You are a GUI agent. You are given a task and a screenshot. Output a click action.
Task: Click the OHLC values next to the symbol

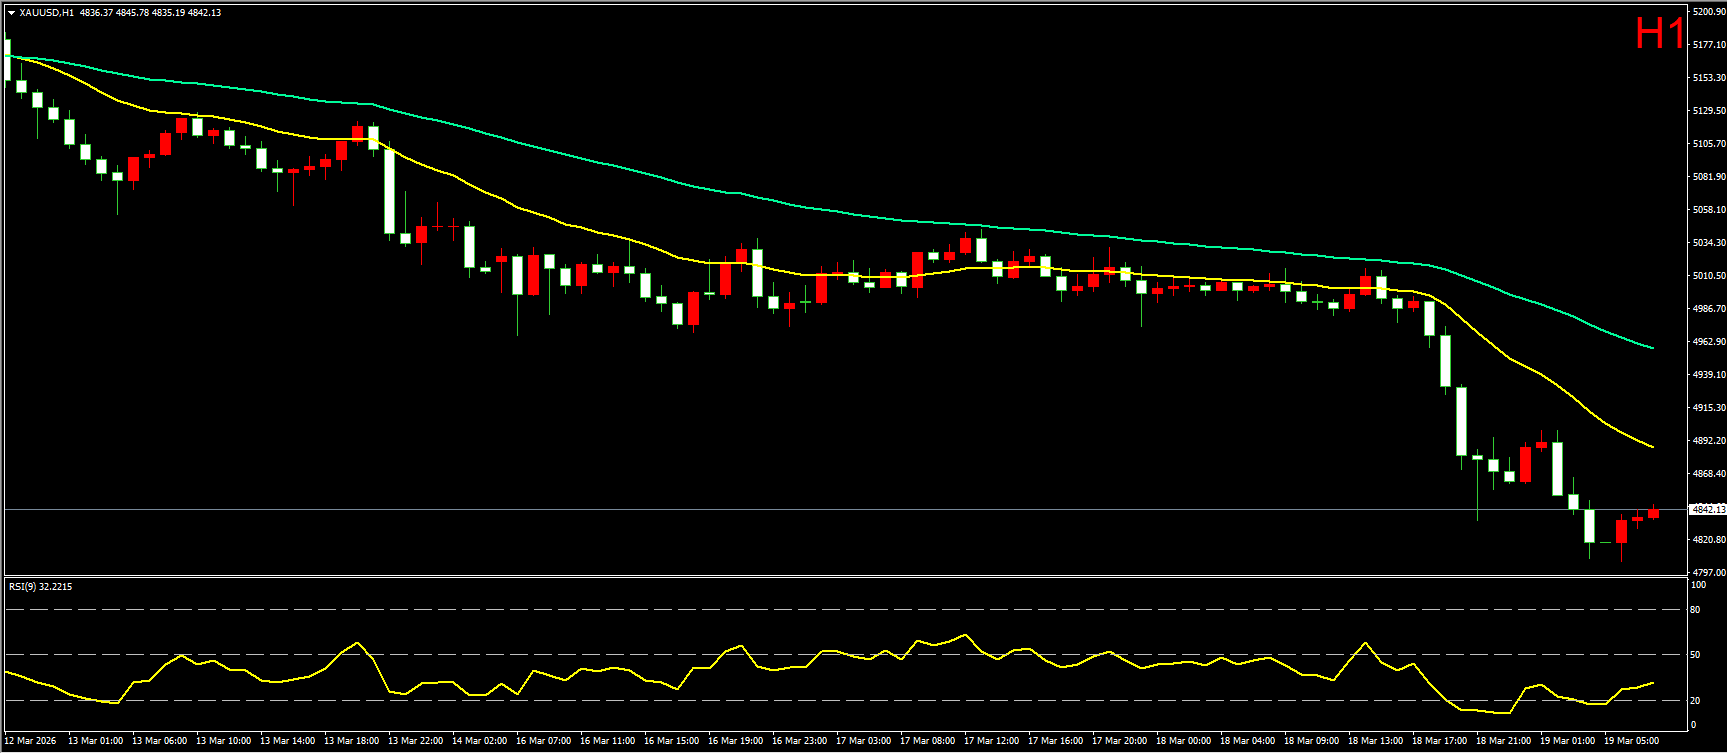(x=149, y=13)
